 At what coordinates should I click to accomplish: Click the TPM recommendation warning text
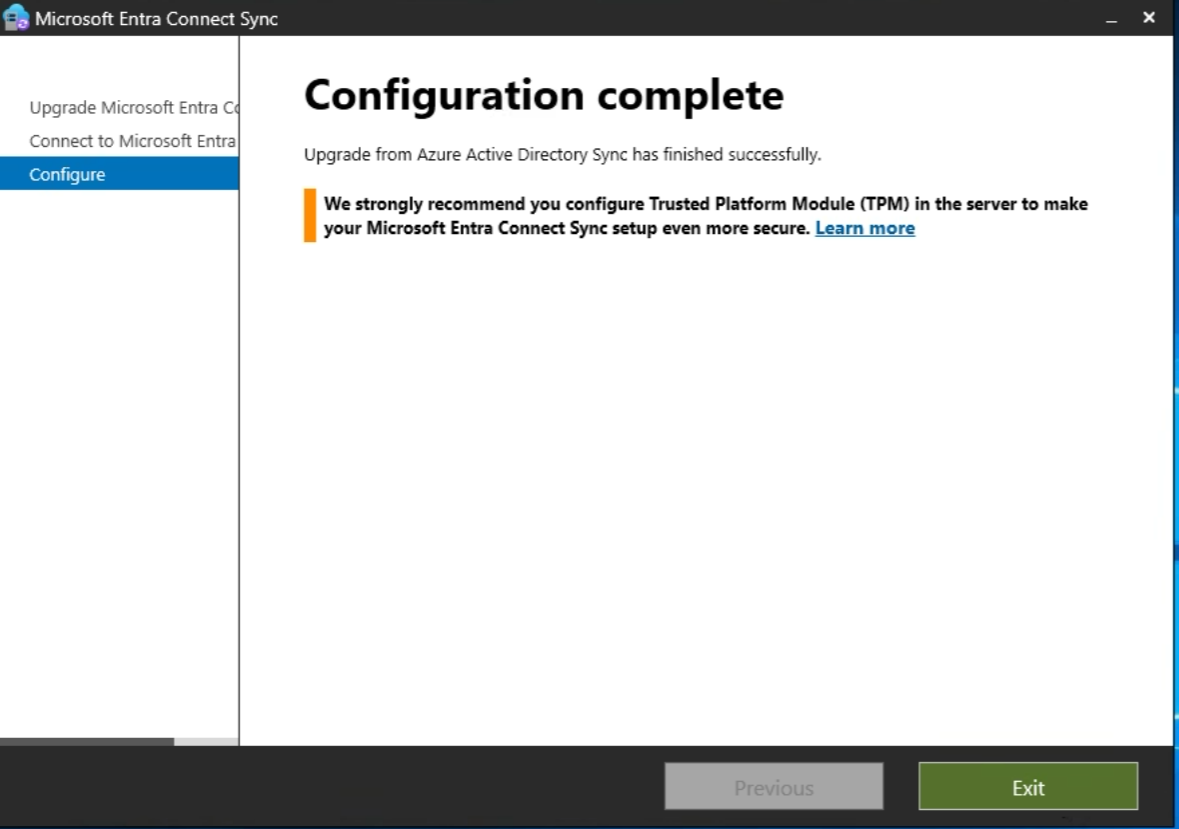click(700, 215)
